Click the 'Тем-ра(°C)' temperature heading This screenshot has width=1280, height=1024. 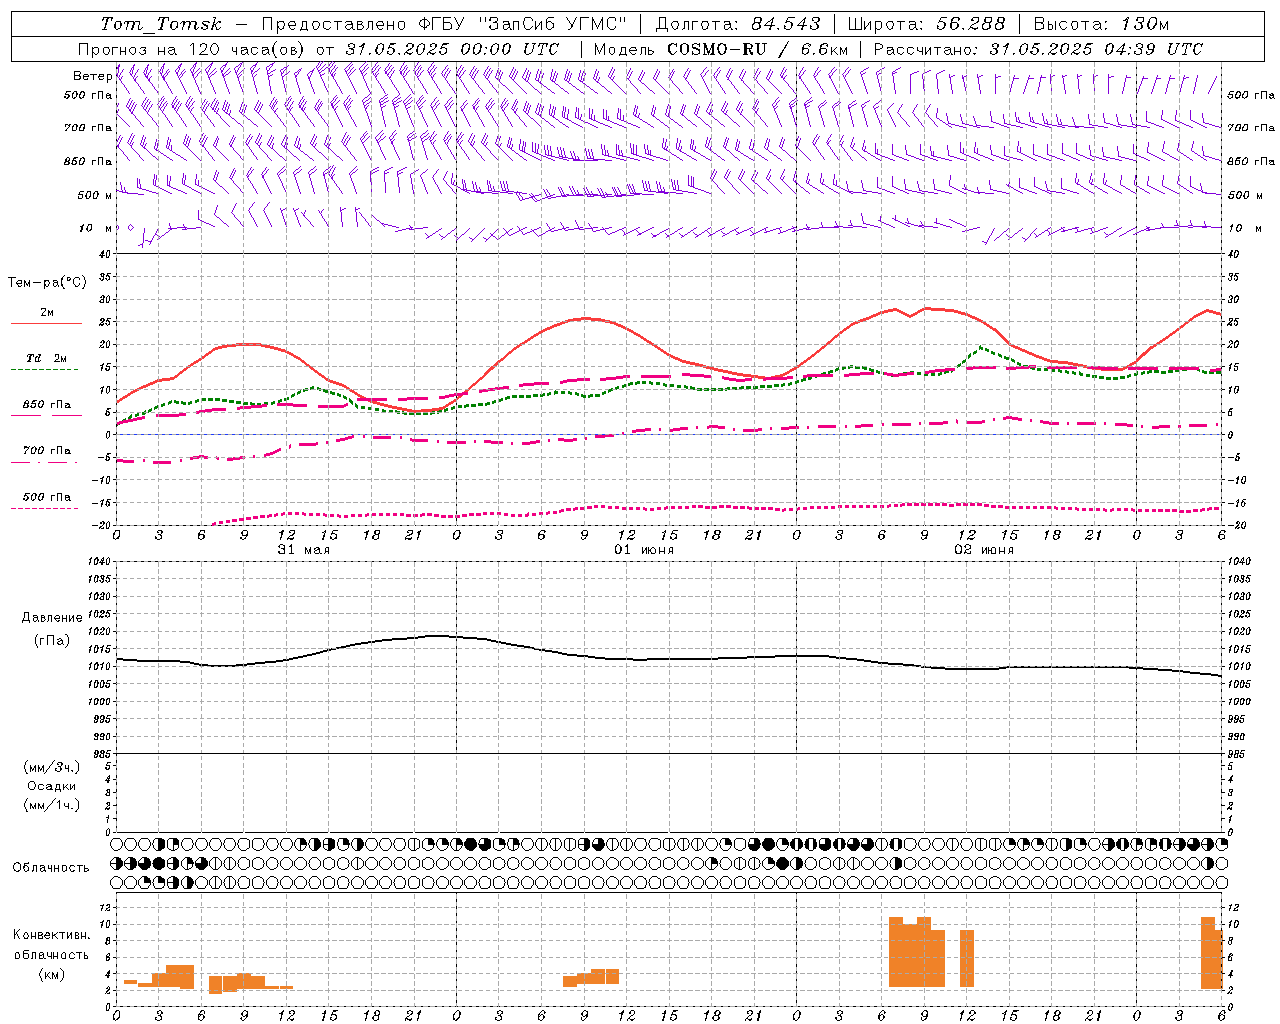point(47,283)
